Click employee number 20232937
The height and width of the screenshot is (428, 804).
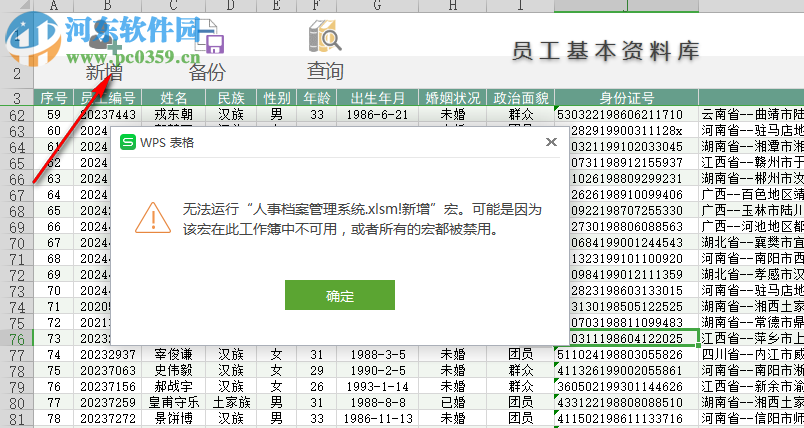(108, 355)
